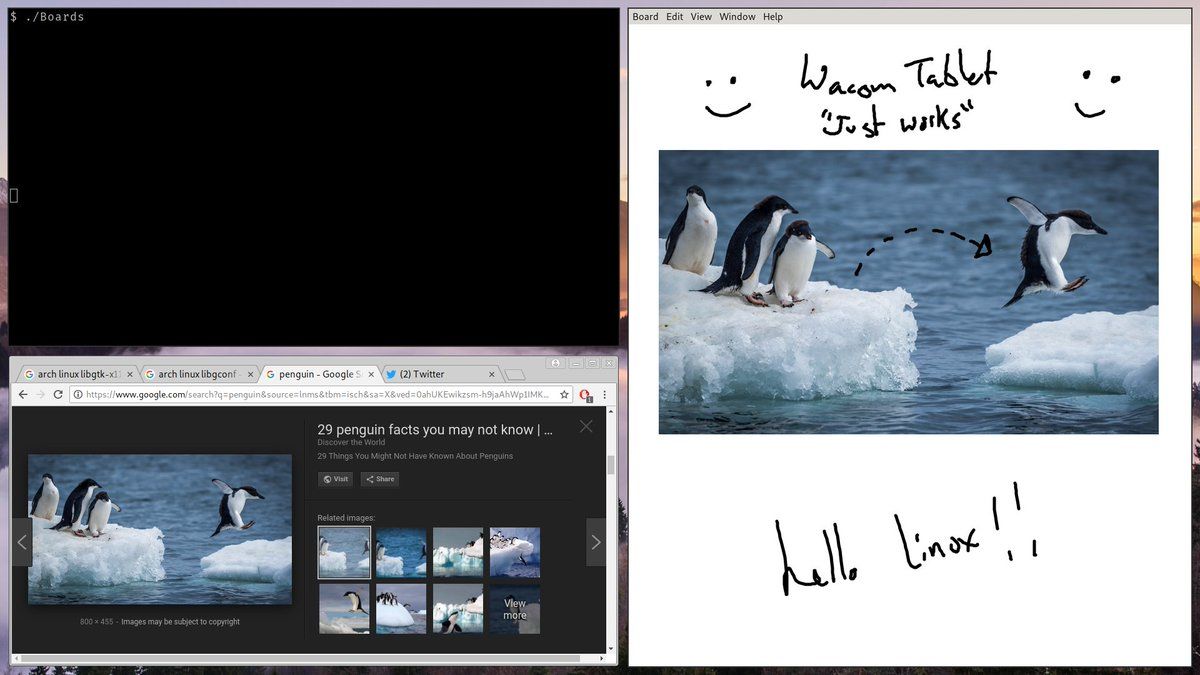Close the Twitter tab
The width and height of the screenshot is (1200, 675).
[x=491, y=375]
